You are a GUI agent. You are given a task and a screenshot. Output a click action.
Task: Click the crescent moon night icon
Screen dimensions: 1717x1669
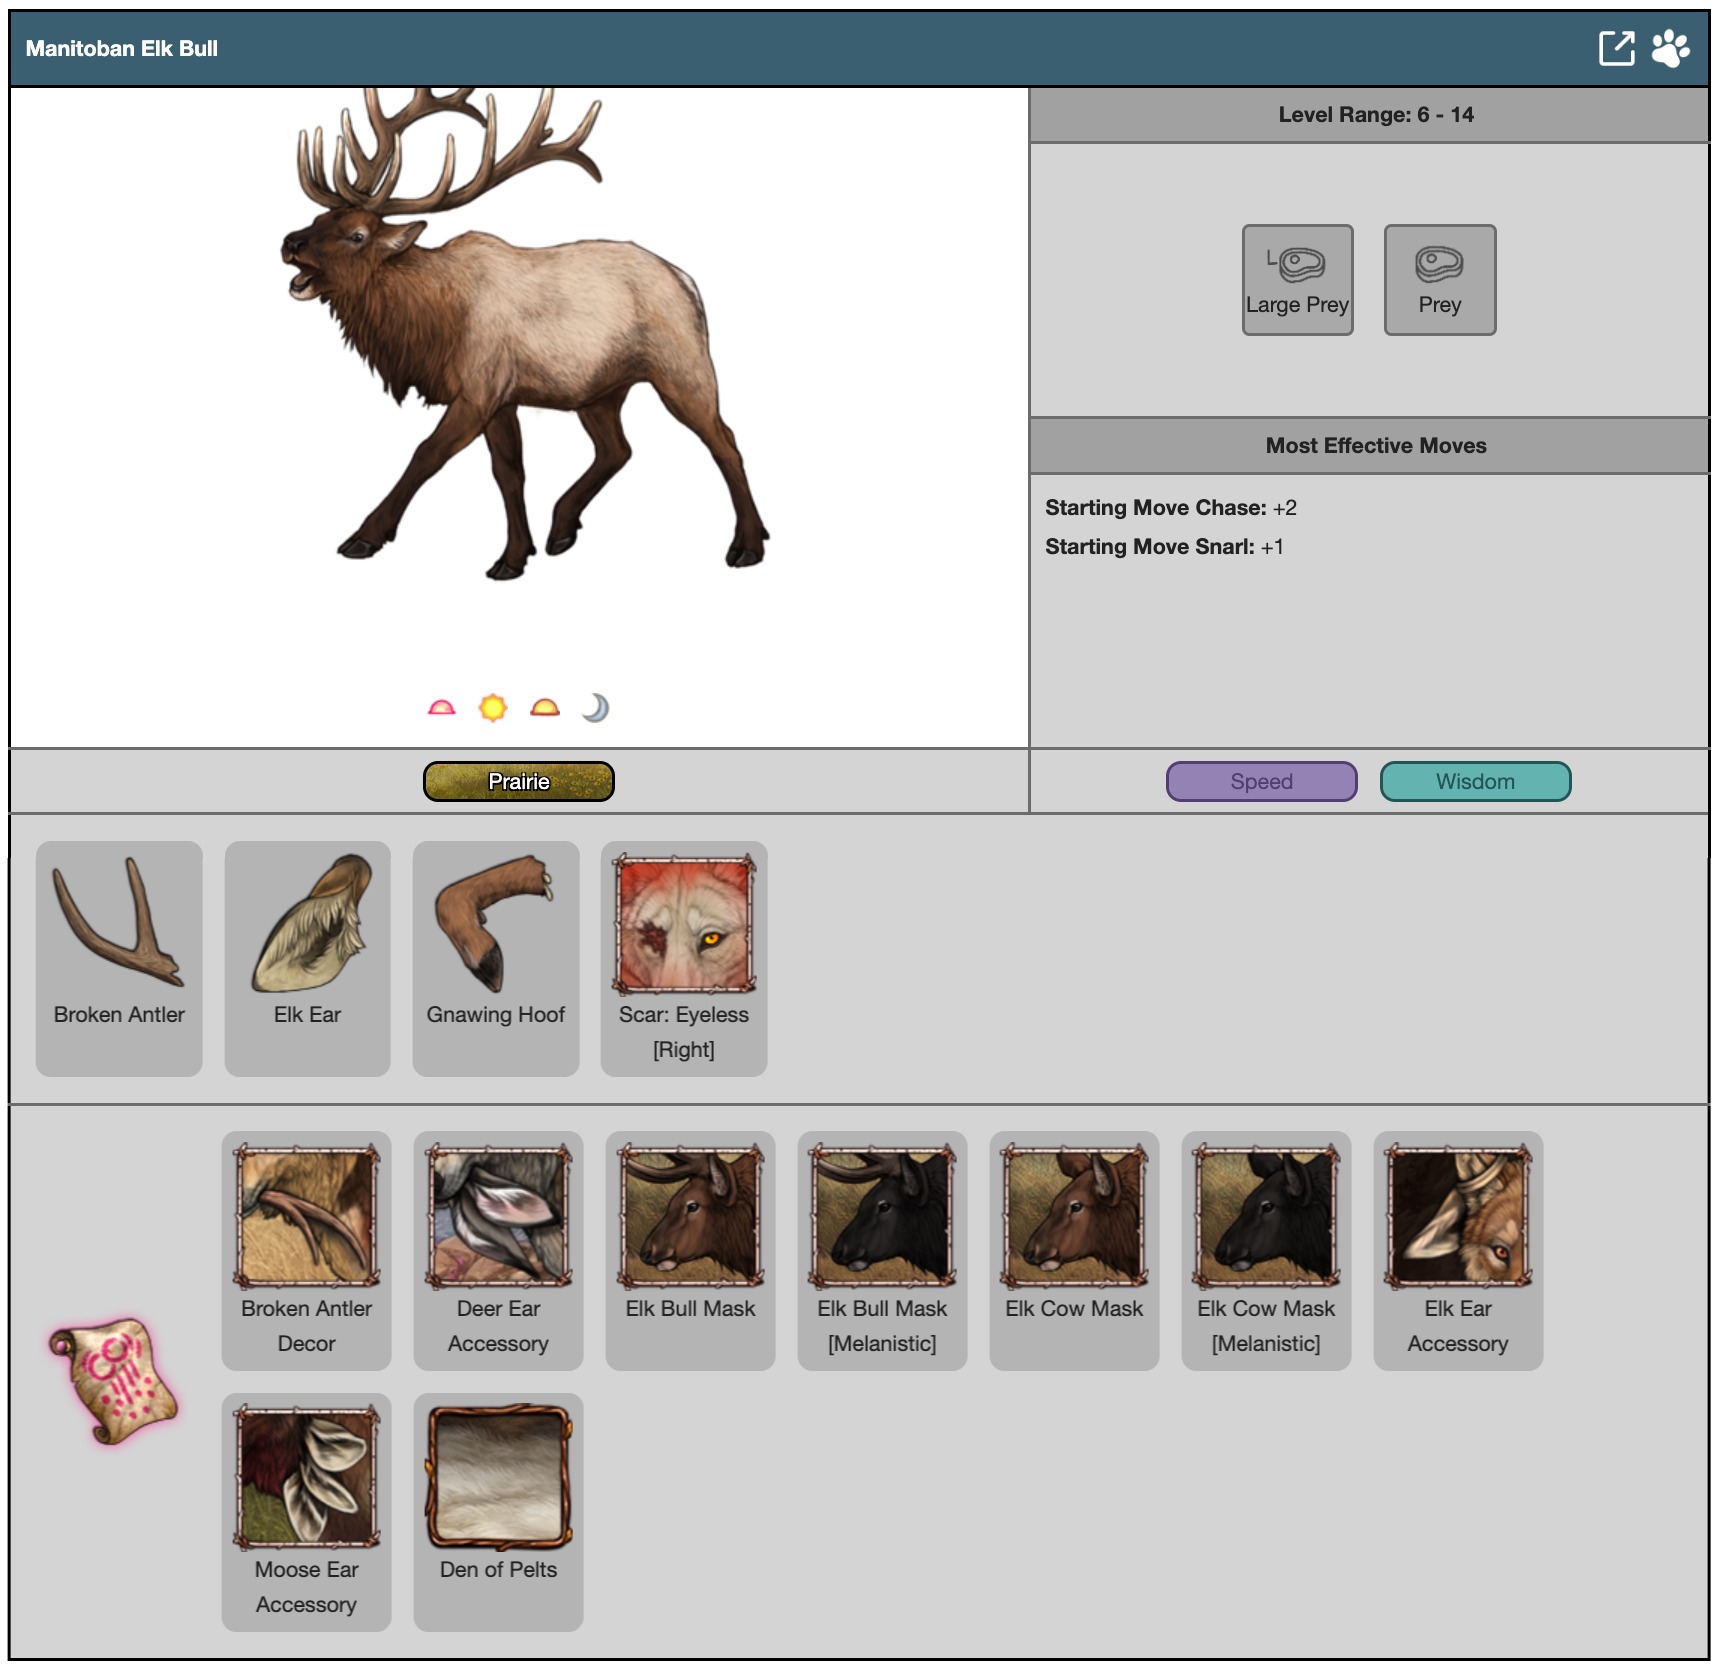(x=595, y=708)
